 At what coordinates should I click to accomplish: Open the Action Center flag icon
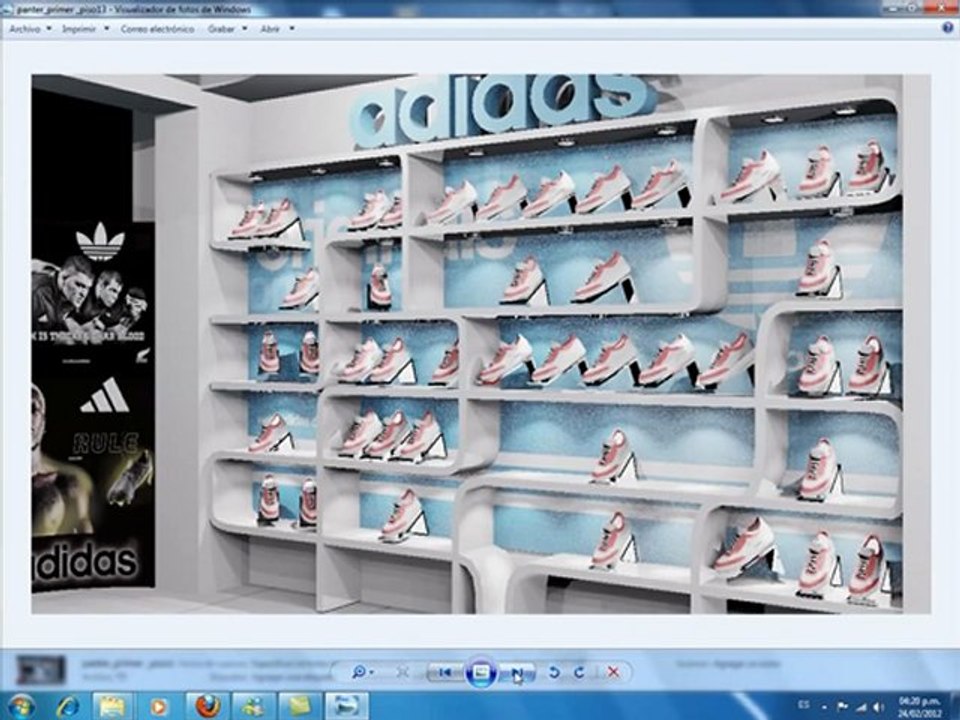842,706
